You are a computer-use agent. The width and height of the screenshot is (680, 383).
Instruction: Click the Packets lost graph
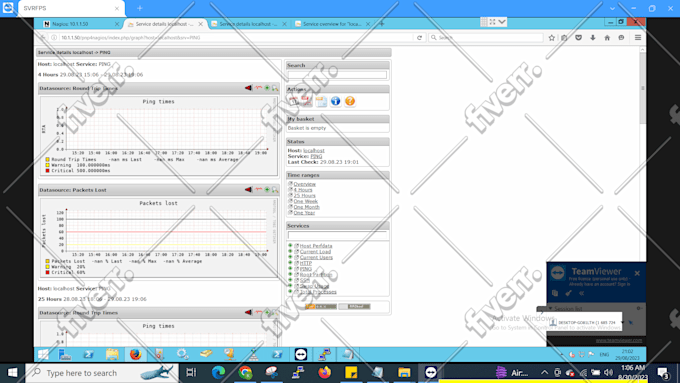tap(159, 238)
